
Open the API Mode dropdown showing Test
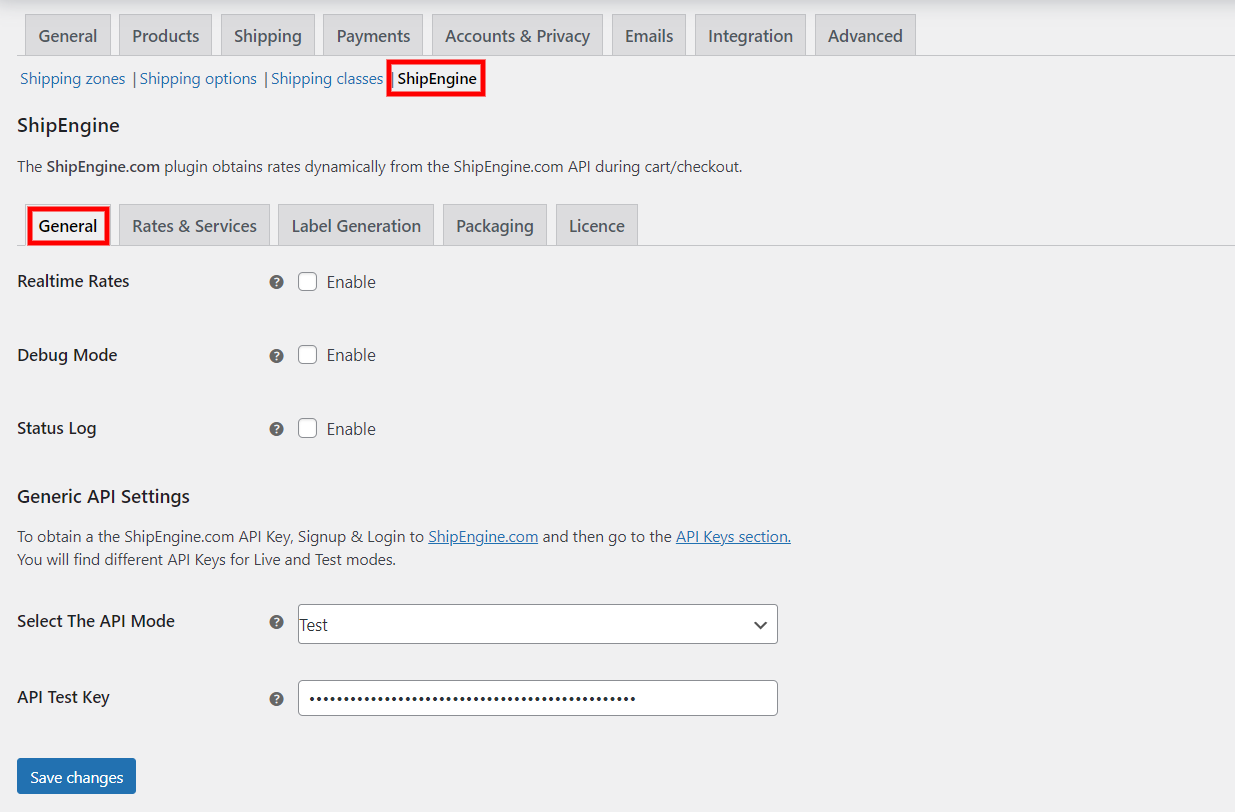pyautogui.click(x=538, y=624)
